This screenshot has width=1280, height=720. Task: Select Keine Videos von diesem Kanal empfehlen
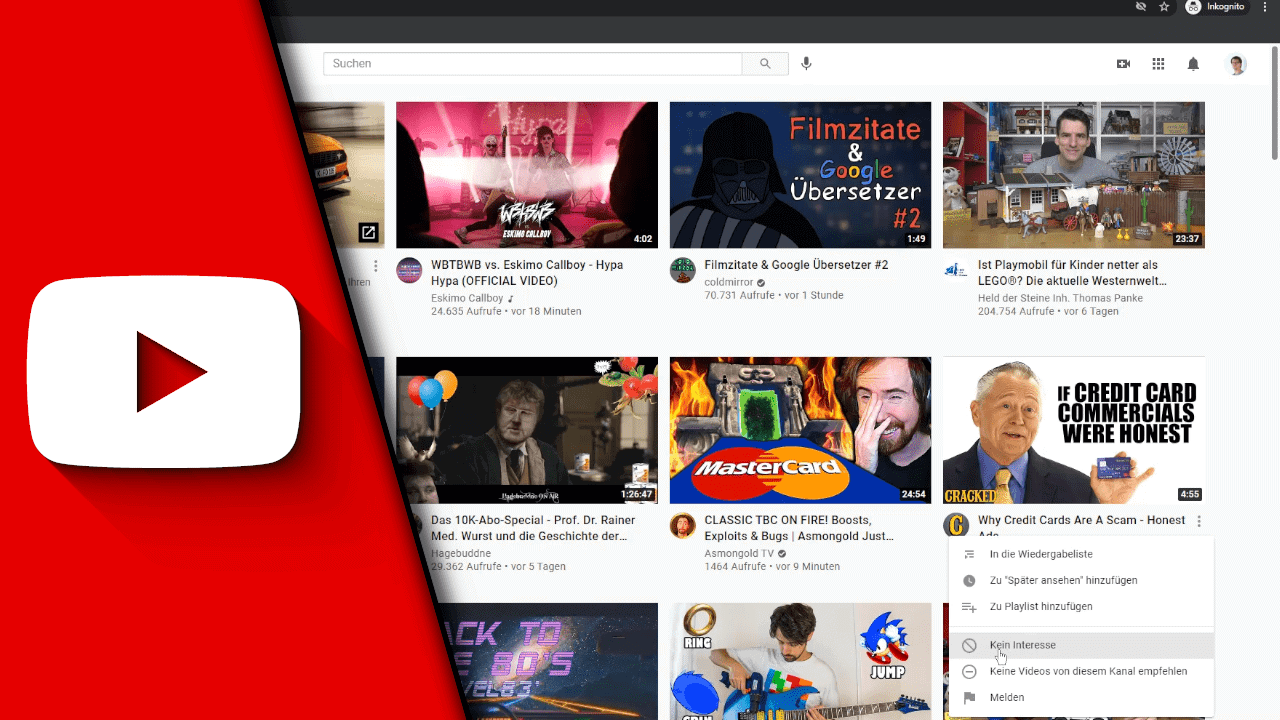click(1081, 671)
